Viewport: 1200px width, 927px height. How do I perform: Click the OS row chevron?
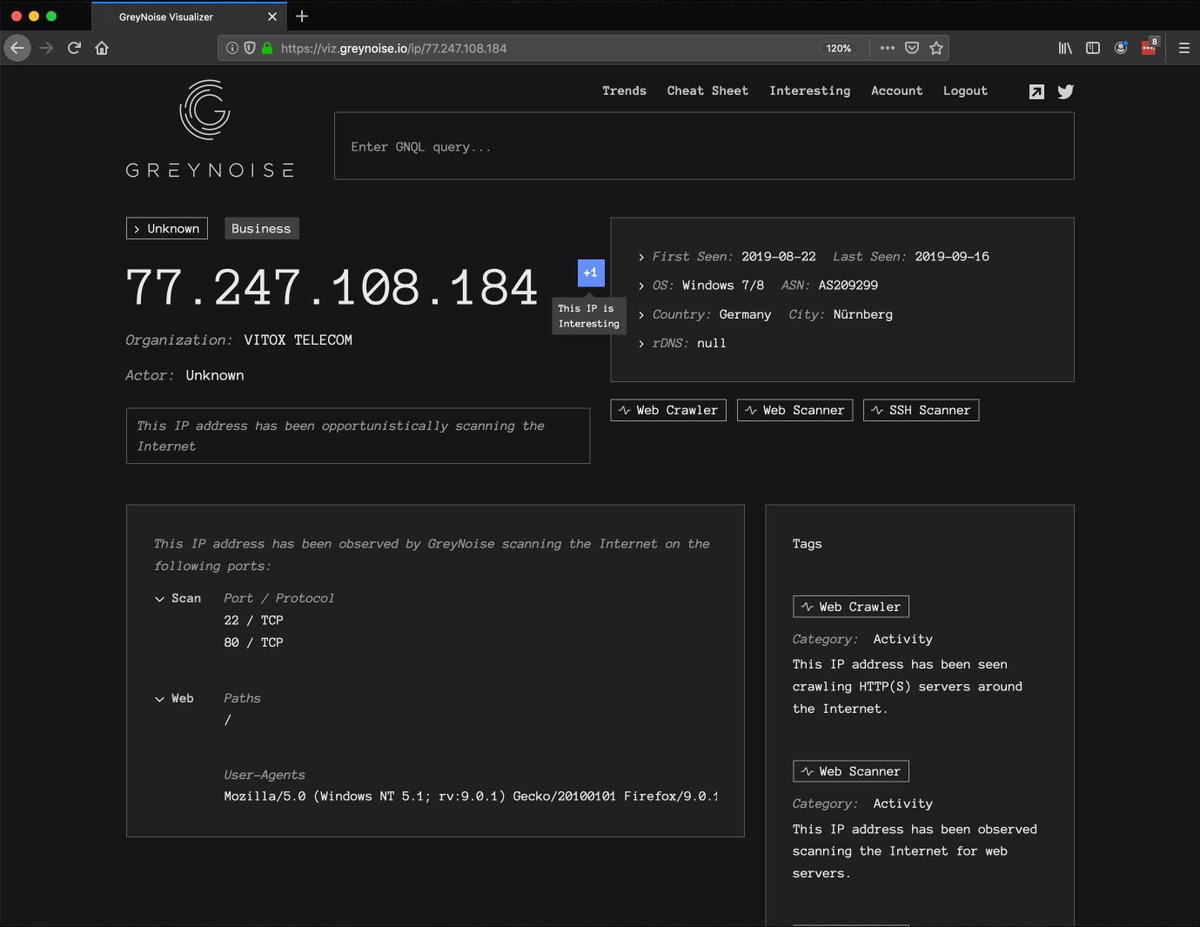pyautogui.click(x=641, y=286)
